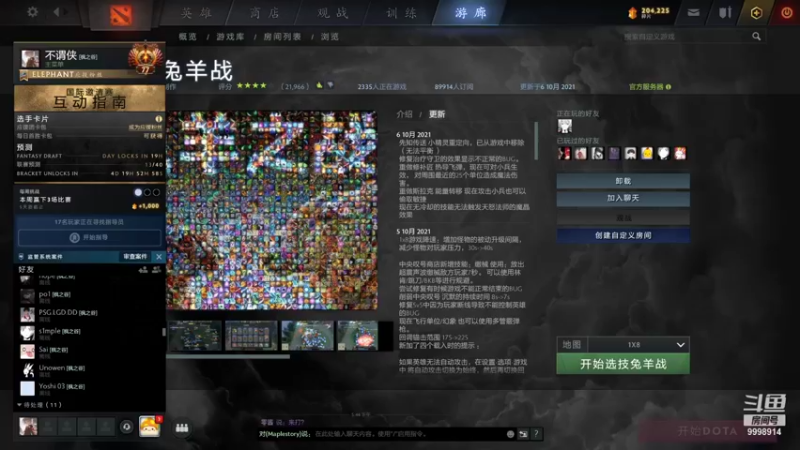Click the question mark chat help icon
The width and height of the screenshot is (800, 450).
(x=536, y=434)
